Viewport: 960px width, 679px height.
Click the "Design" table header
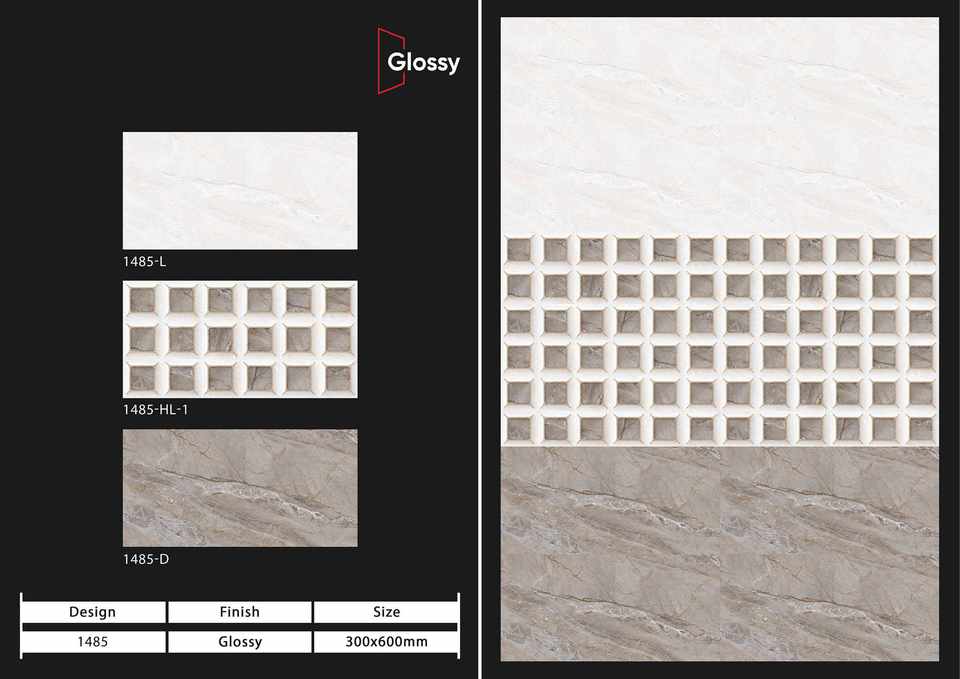[x=93, y=612]
